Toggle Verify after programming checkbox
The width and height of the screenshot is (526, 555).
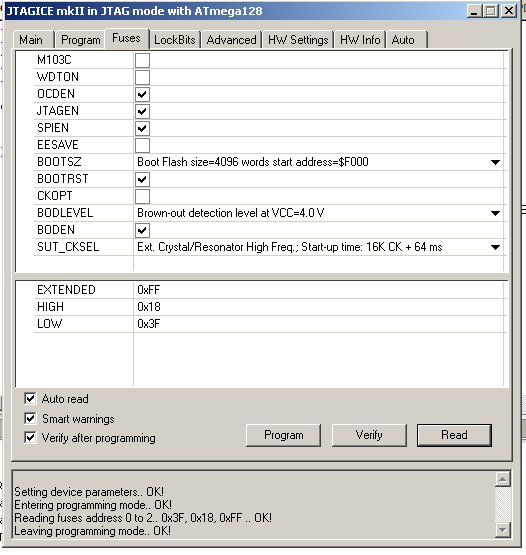[x=30, y=437]
